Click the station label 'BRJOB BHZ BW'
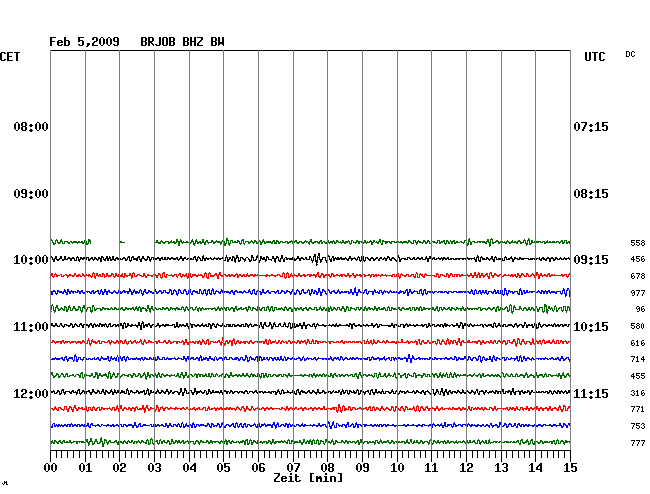Viewport: 650px width, 494px height. [x=182, y=42]
